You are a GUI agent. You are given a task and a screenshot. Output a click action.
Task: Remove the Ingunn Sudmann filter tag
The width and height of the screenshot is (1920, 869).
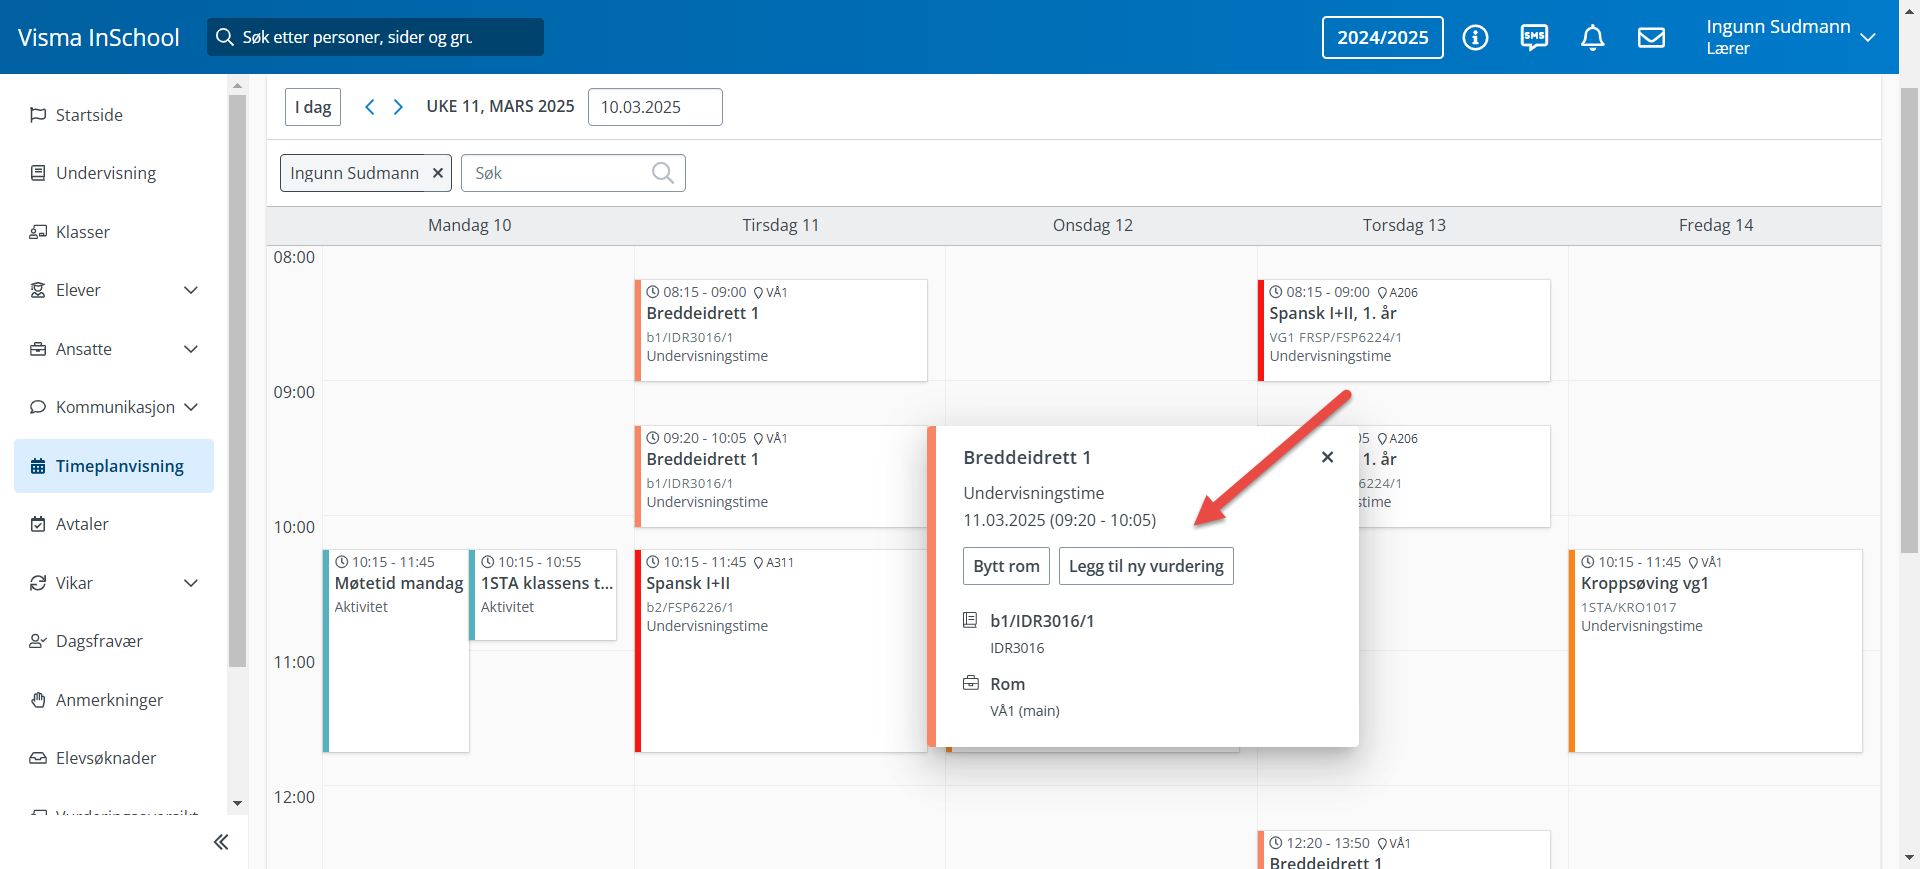[437, 173]
